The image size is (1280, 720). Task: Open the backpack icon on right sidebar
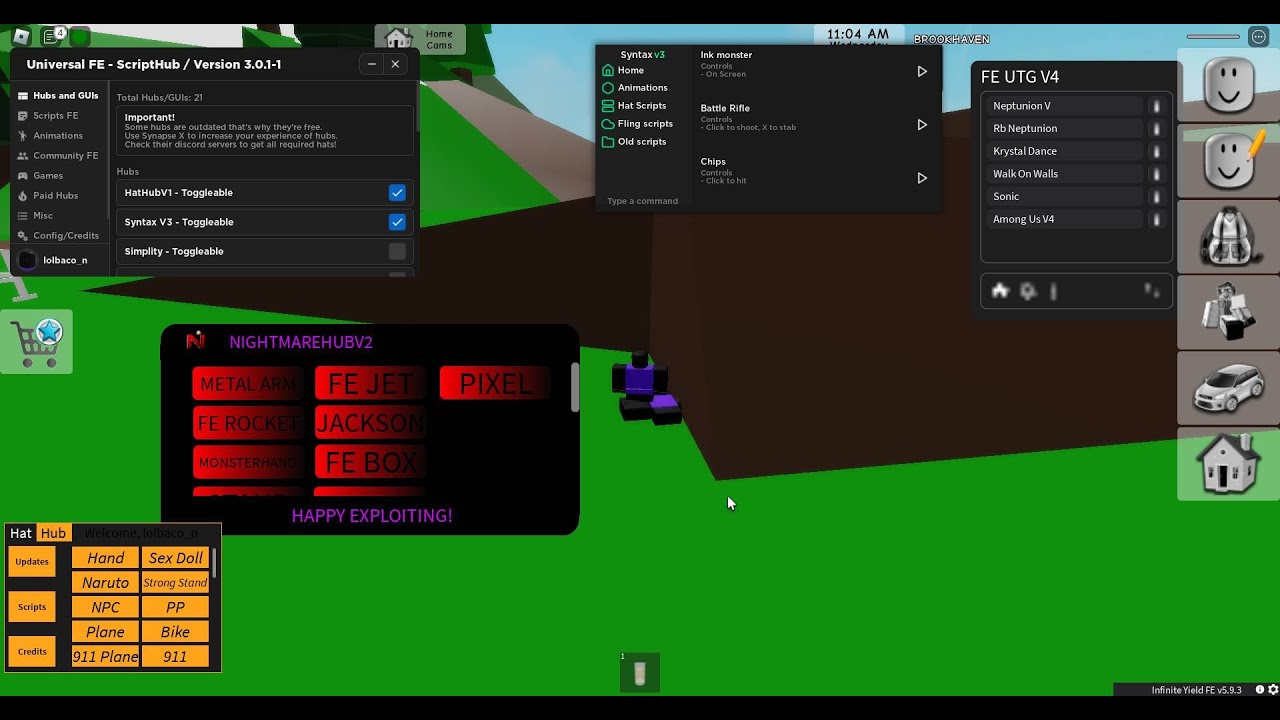1229,236
